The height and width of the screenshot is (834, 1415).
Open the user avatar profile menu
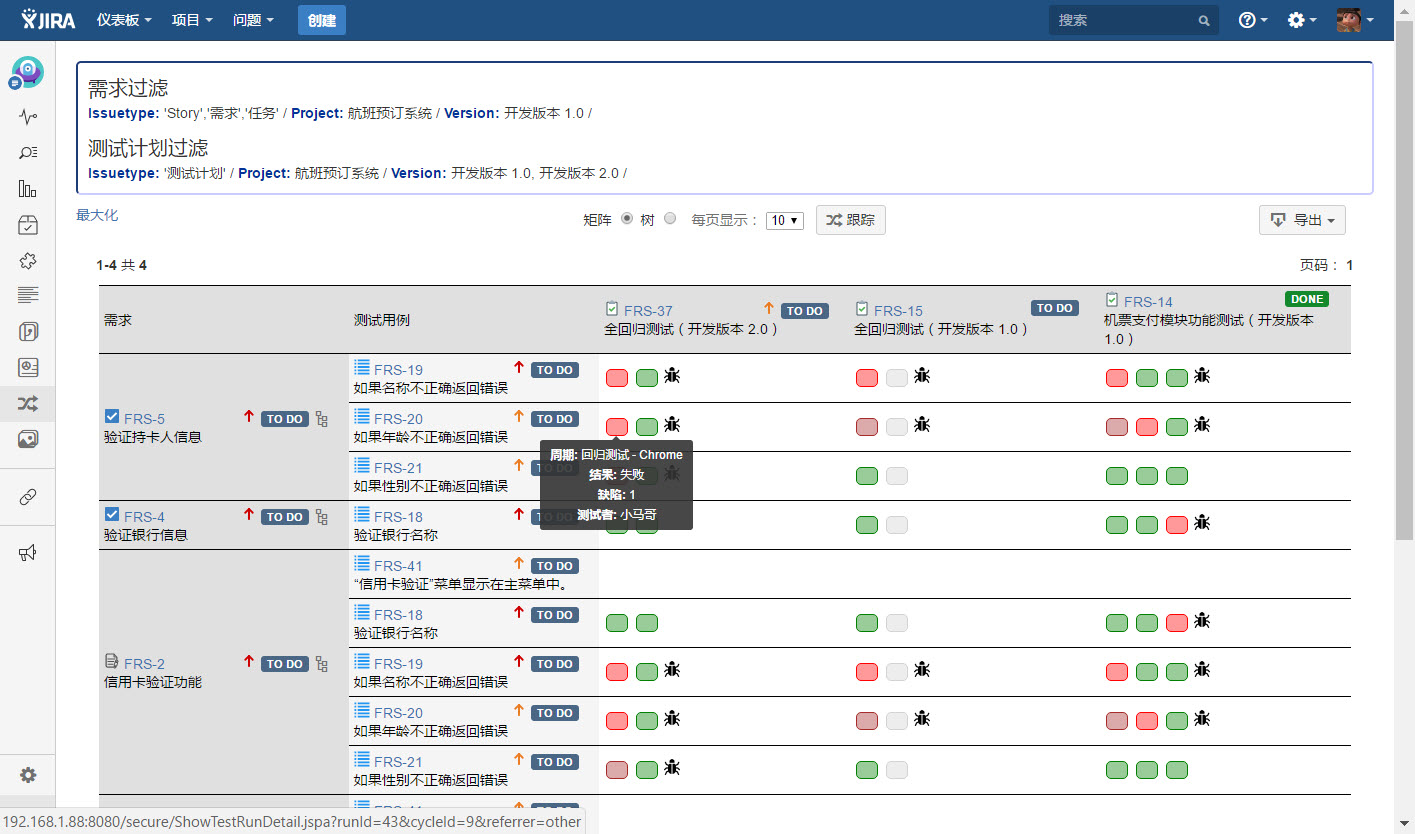tap(1355, 20)
